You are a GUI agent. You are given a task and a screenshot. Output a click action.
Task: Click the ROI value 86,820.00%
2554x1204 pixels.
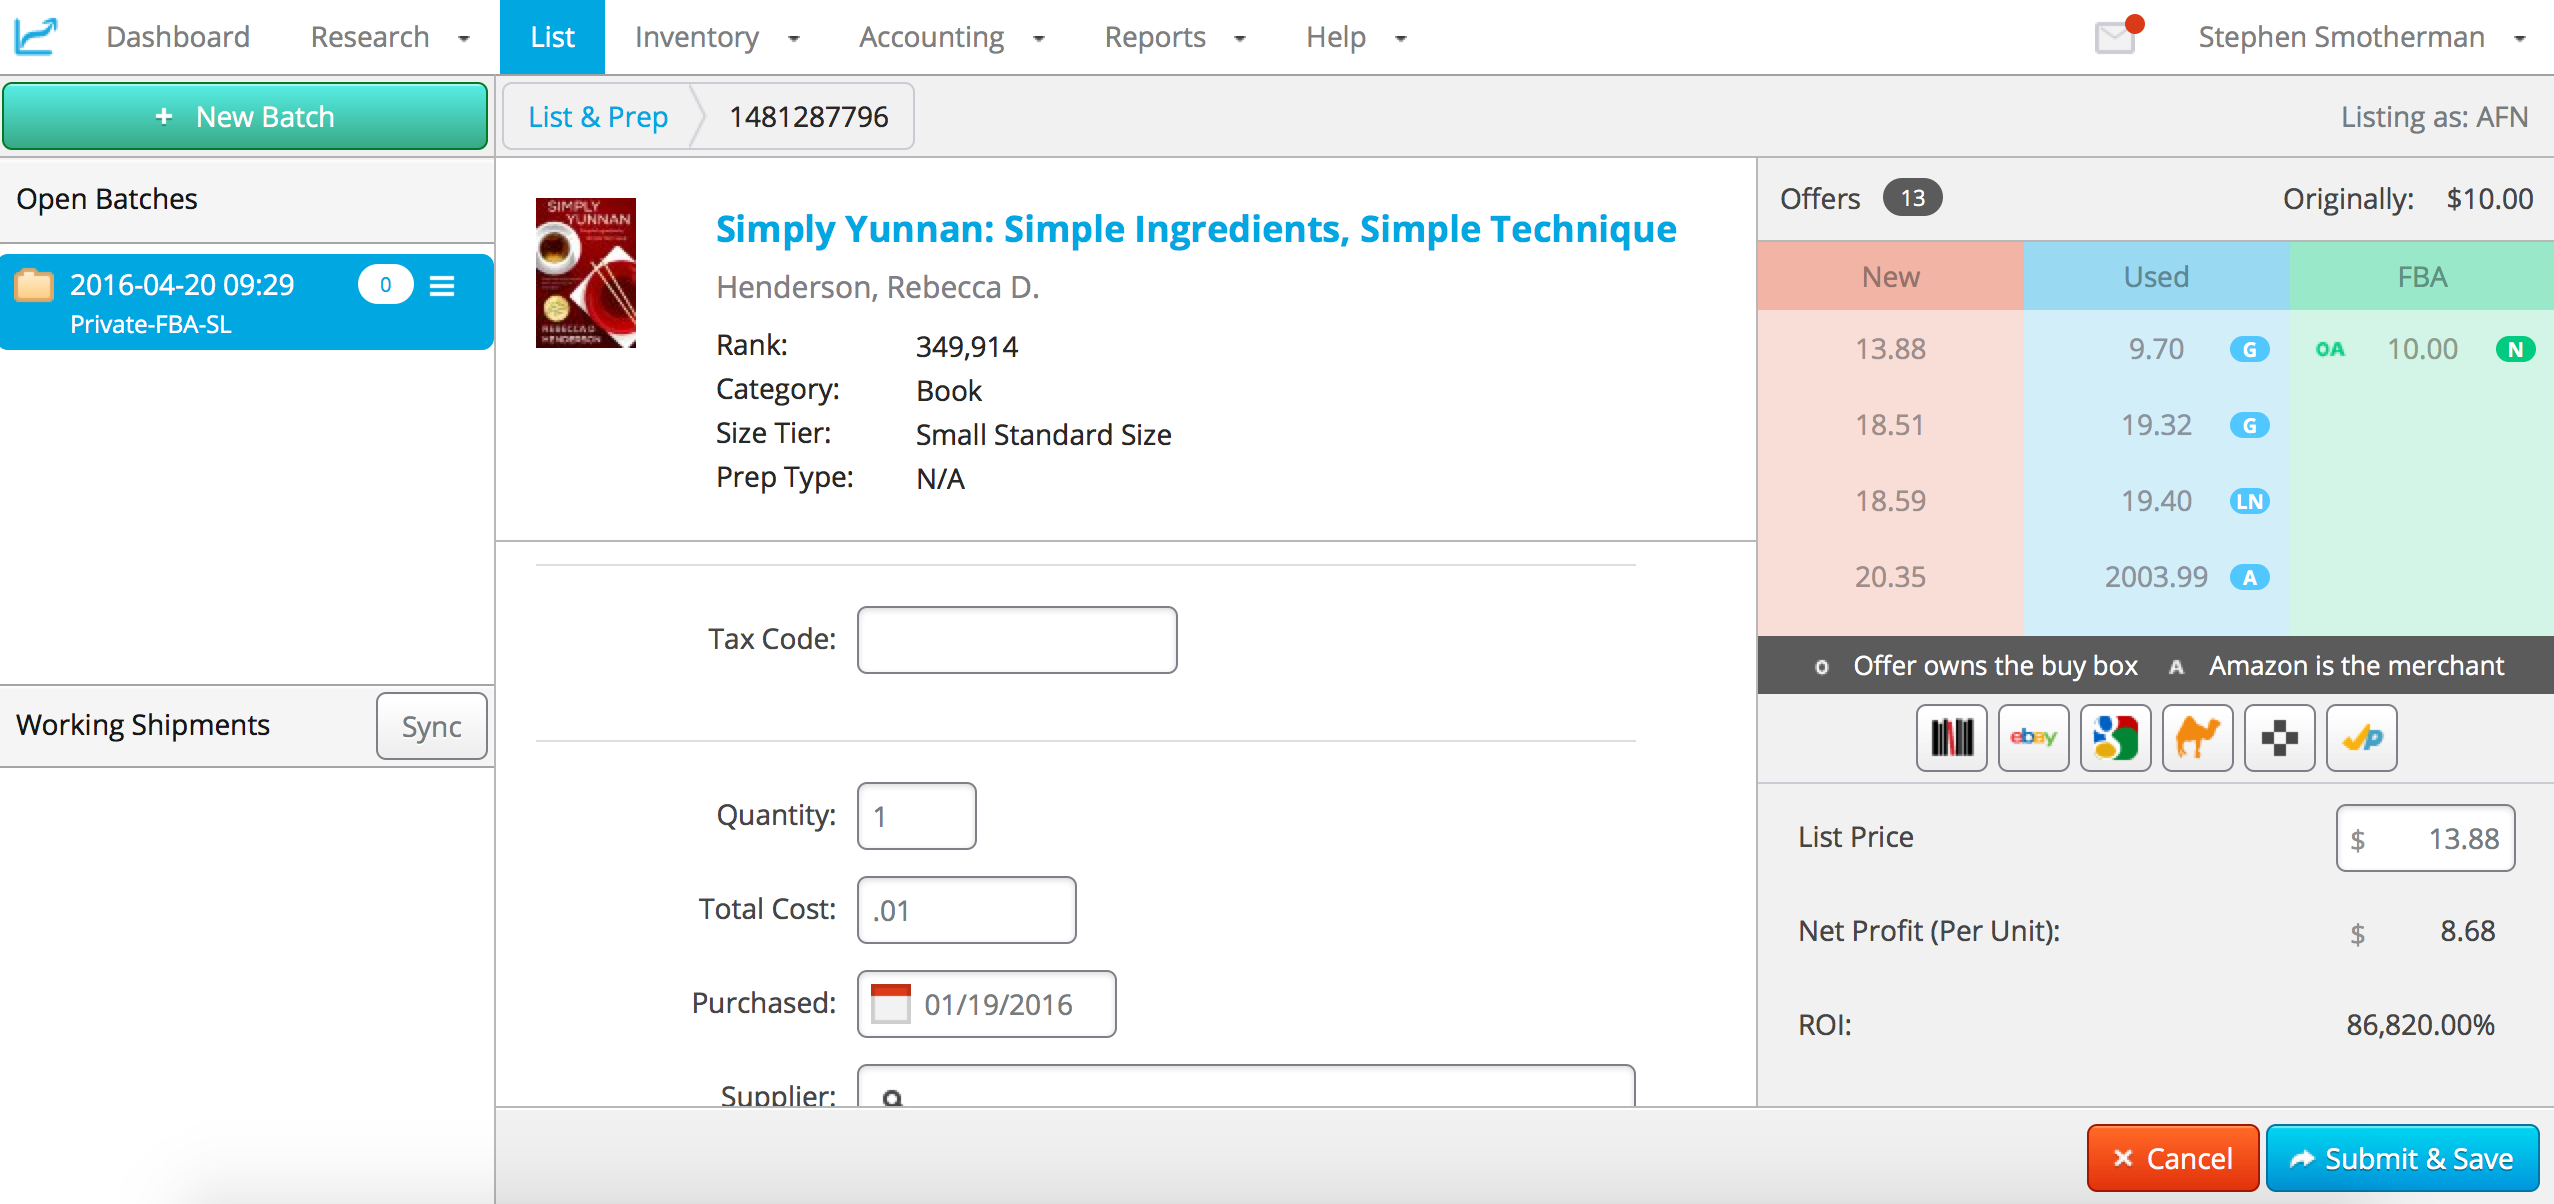click(2420, 1025)
